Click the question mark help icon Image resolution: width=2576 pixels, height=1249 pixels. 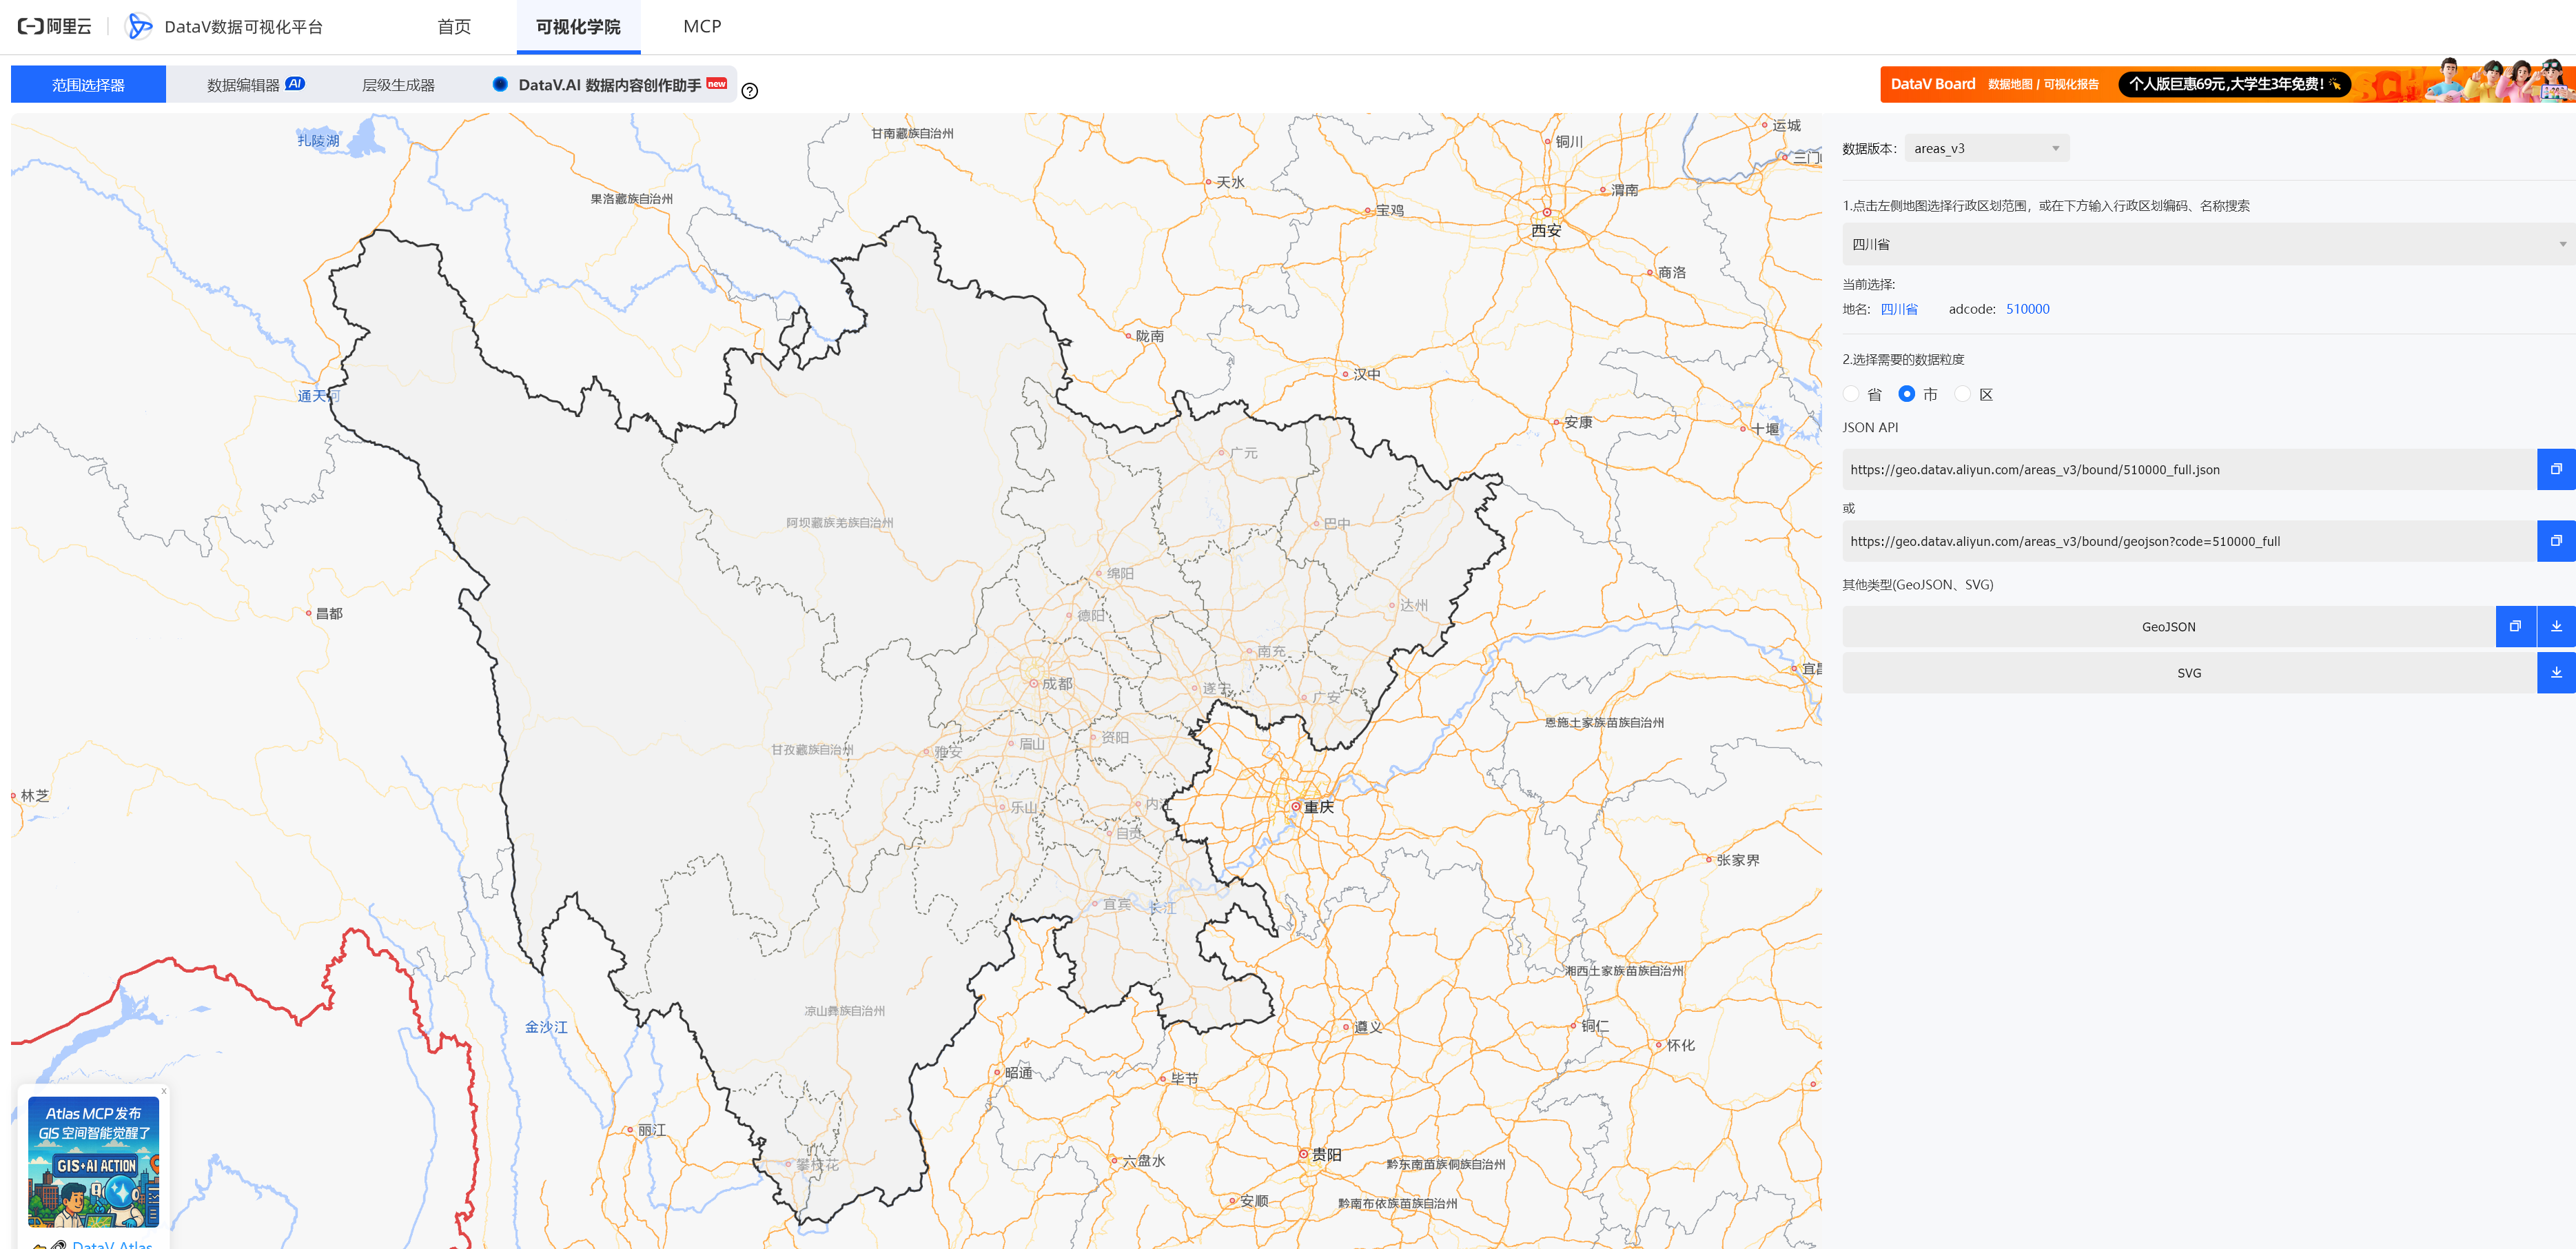[x=749, y=91]
